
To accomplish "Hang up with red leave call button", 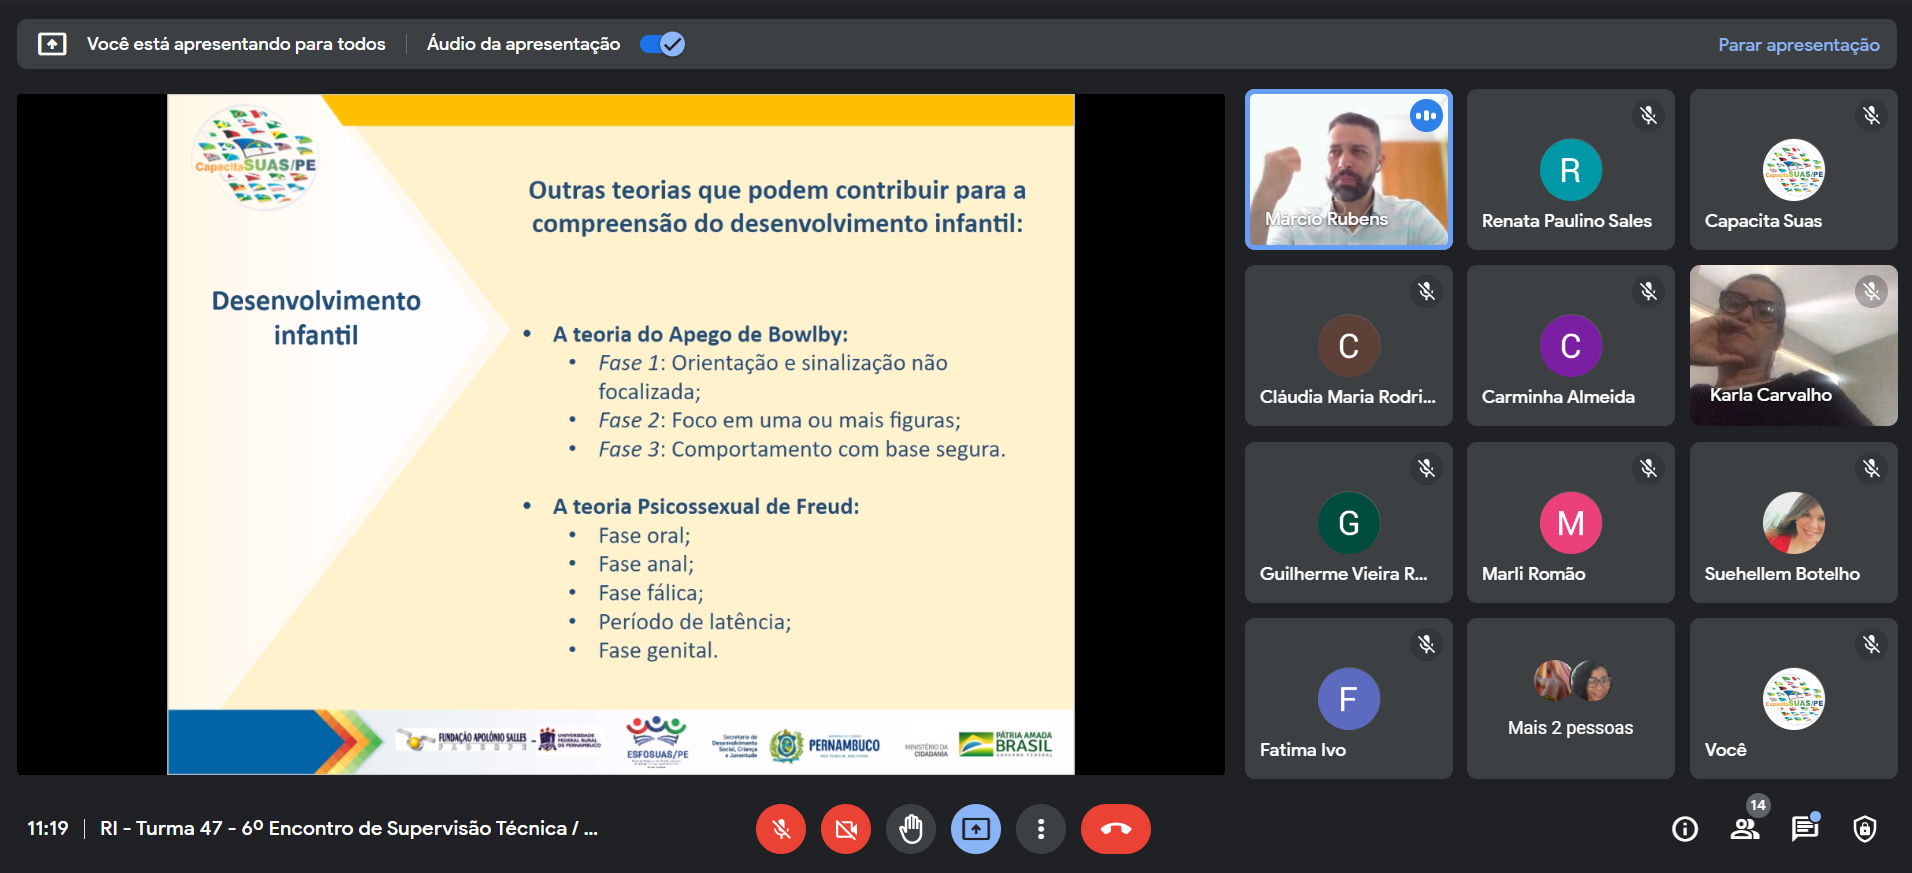I will (1116, 829).
